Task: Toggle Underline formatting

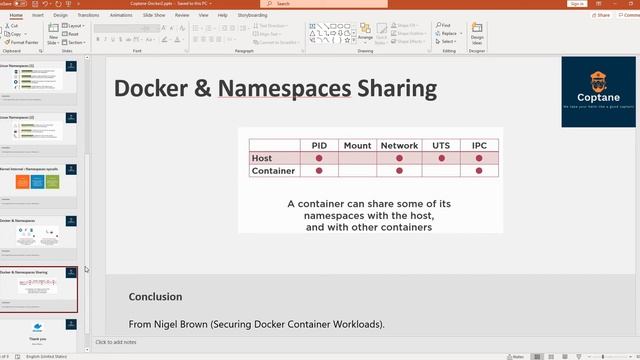Action: pyautogui.click(x=113, y=40)
